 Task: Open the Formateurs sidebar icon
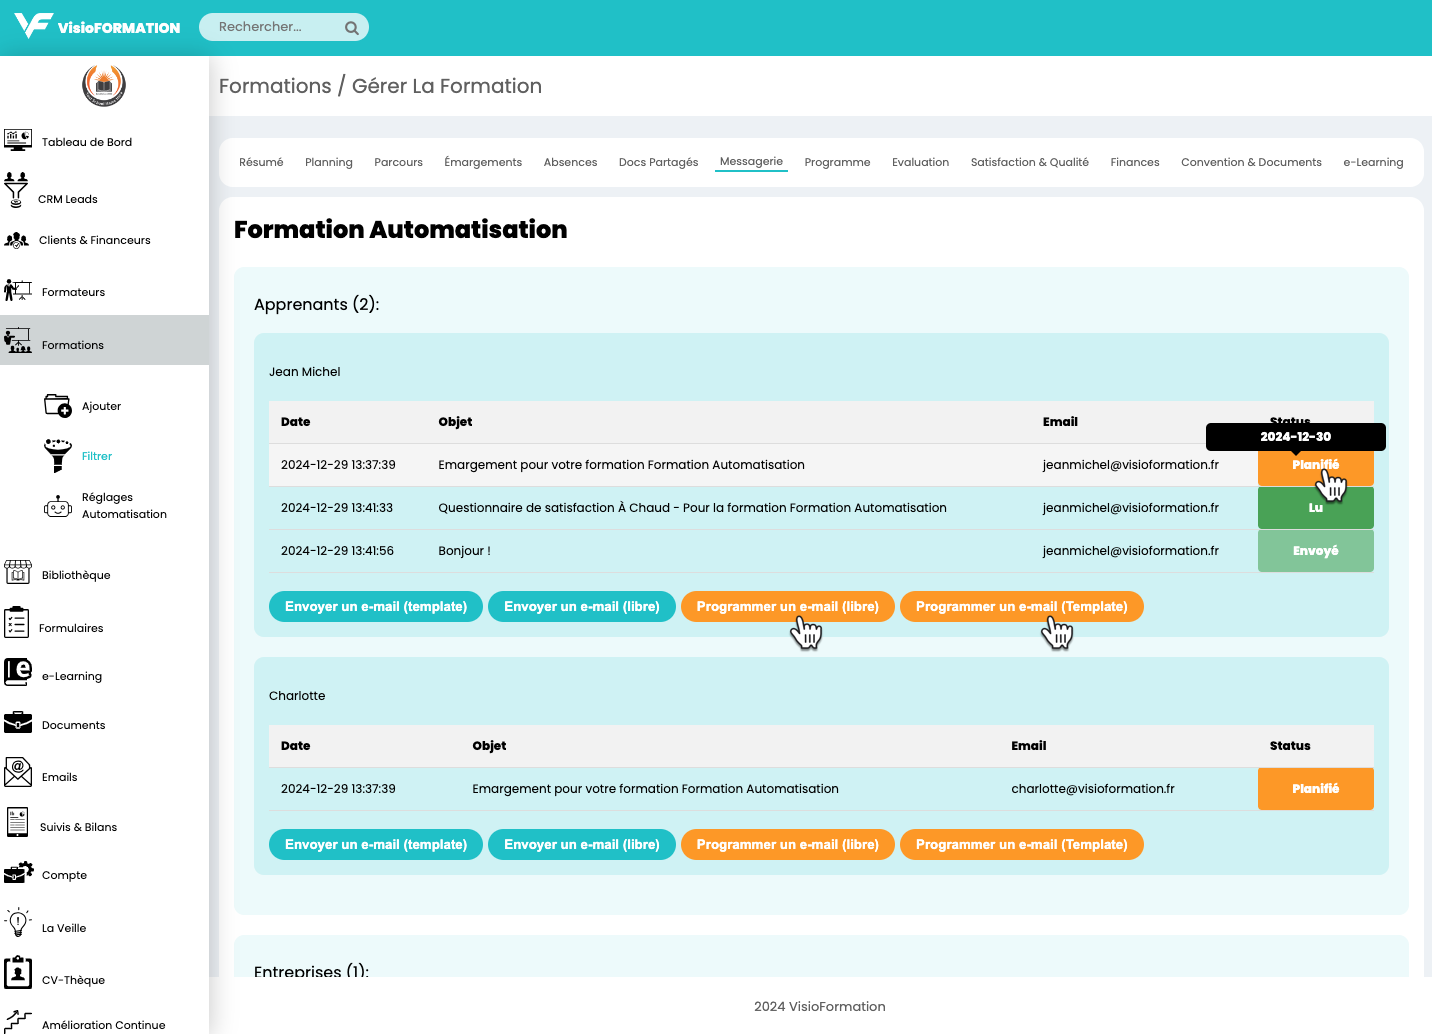pos(18,291)
